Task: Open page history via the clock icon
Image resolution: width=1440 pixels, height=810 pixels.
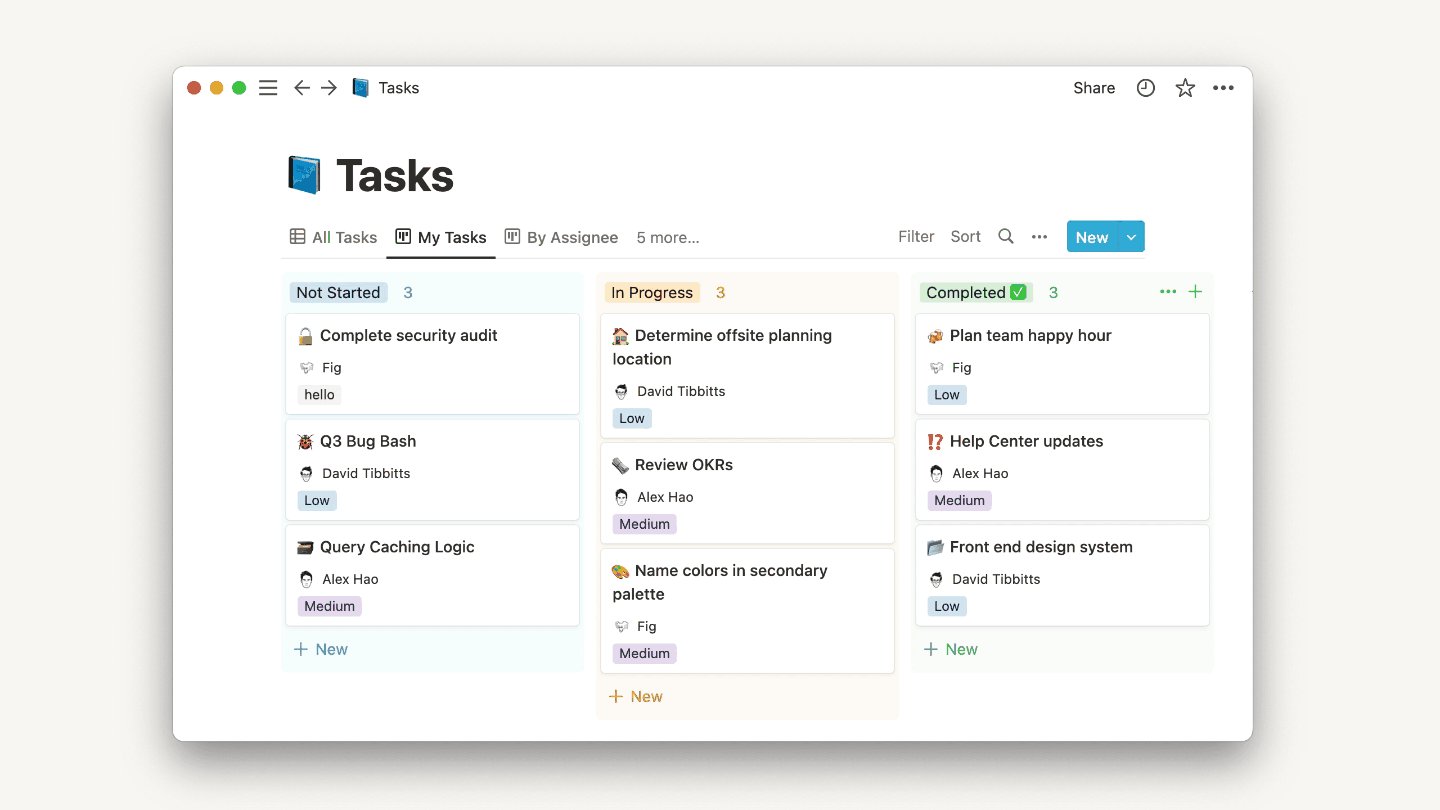Action: pyautogui.click(x=1145, y=88)
